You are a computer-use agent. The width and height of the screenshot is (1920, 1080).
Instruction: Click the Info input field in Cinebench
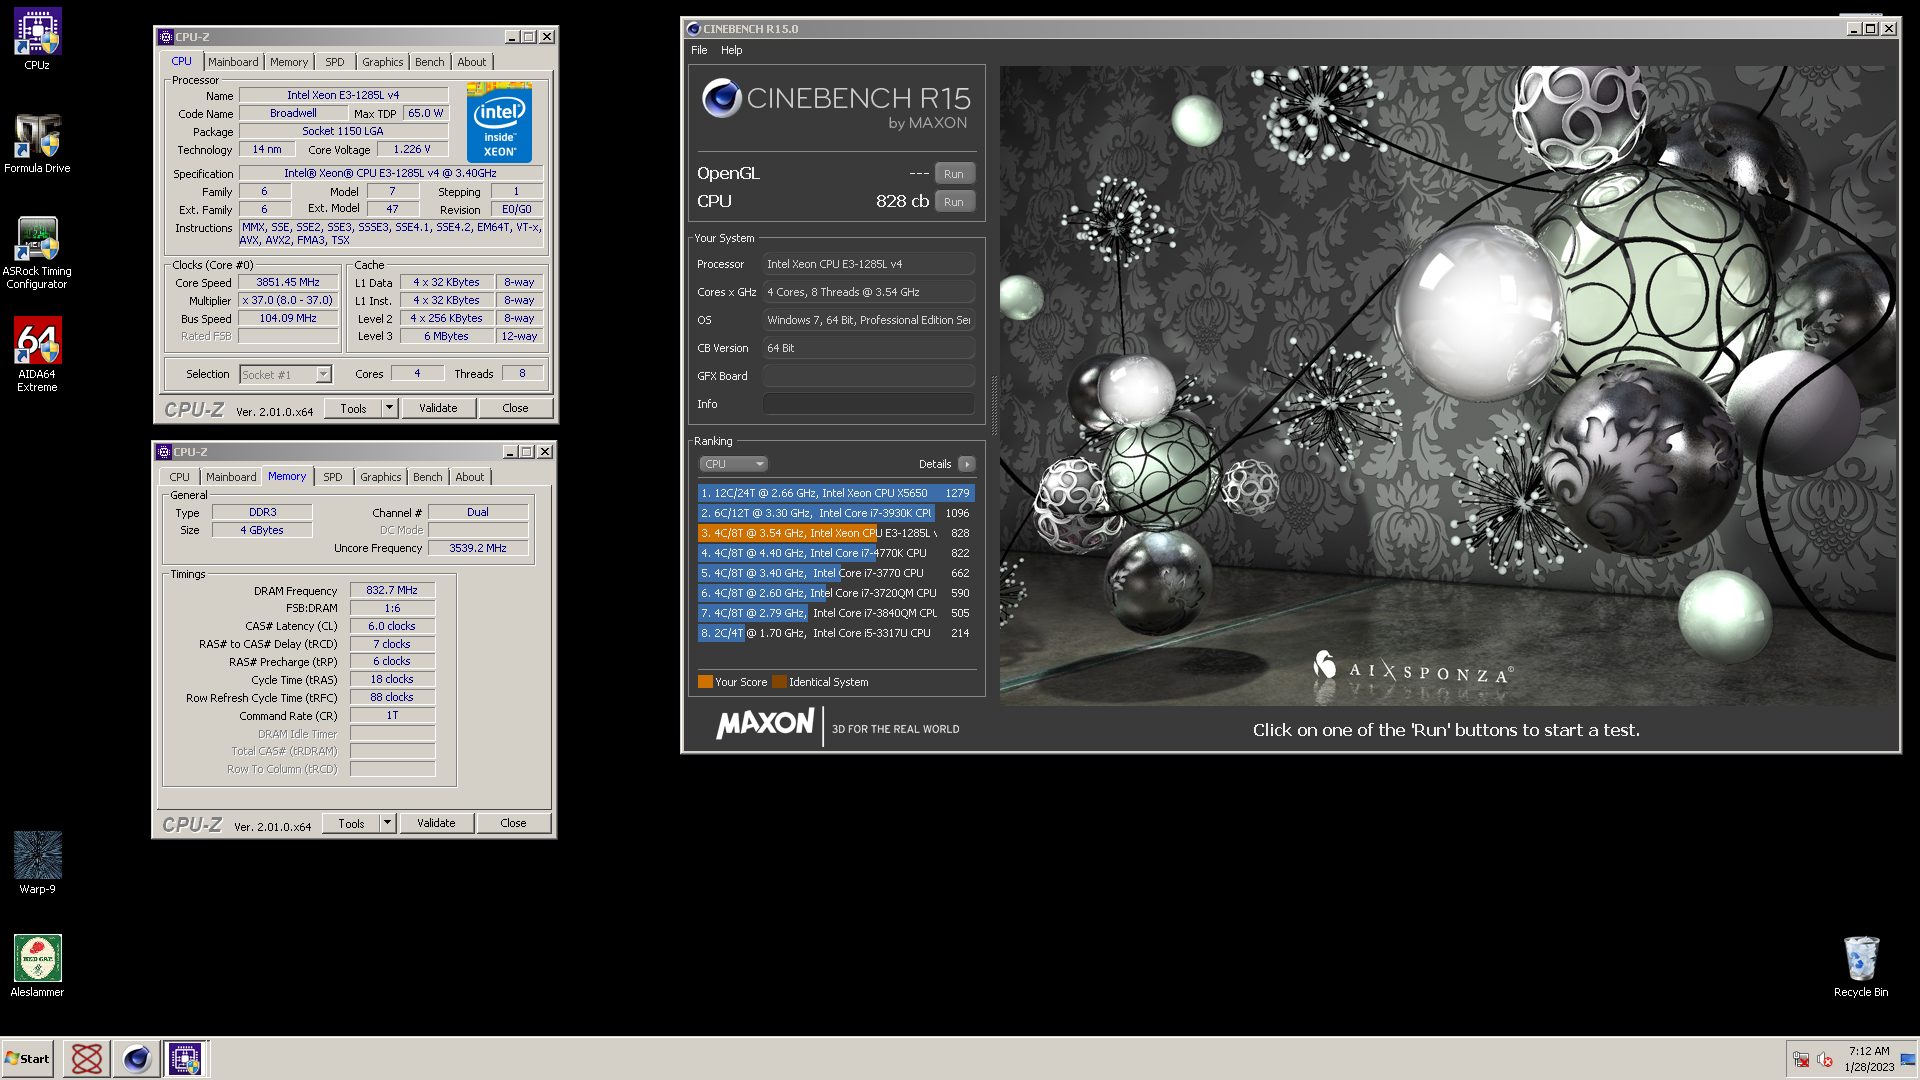[x=868, y=404]
